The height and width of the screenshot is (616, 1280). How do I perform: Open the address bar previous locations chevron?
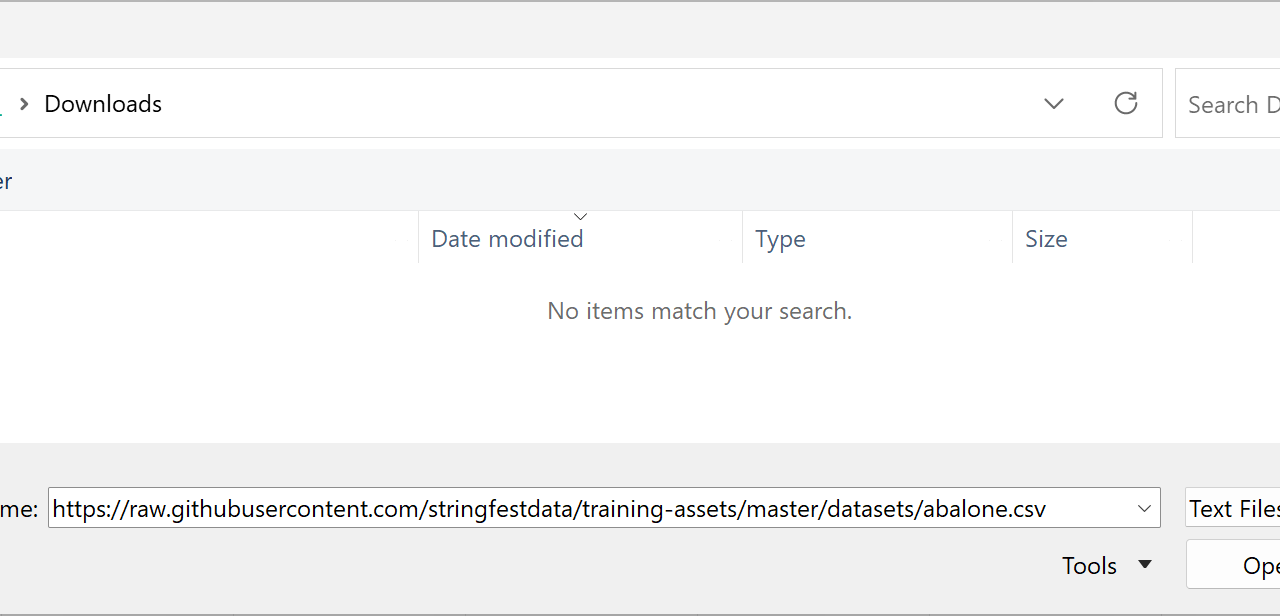pos(1053,104)
